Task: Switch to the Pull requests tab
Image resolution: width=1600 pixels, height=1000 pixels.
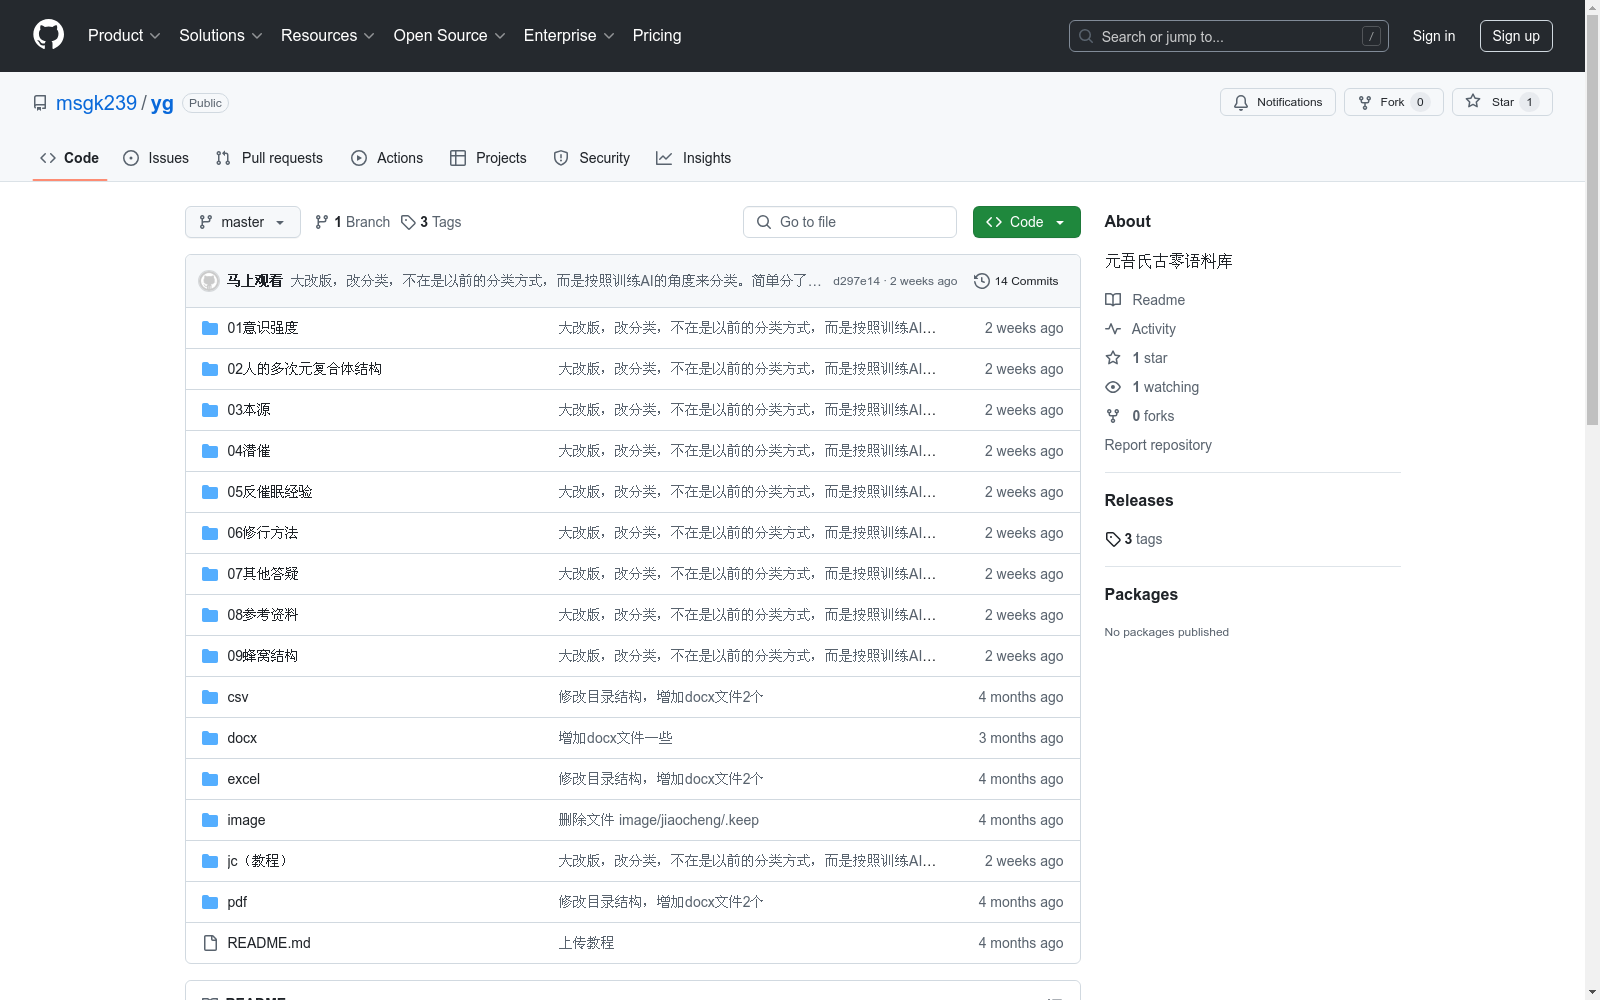Action: coord(269,158)
